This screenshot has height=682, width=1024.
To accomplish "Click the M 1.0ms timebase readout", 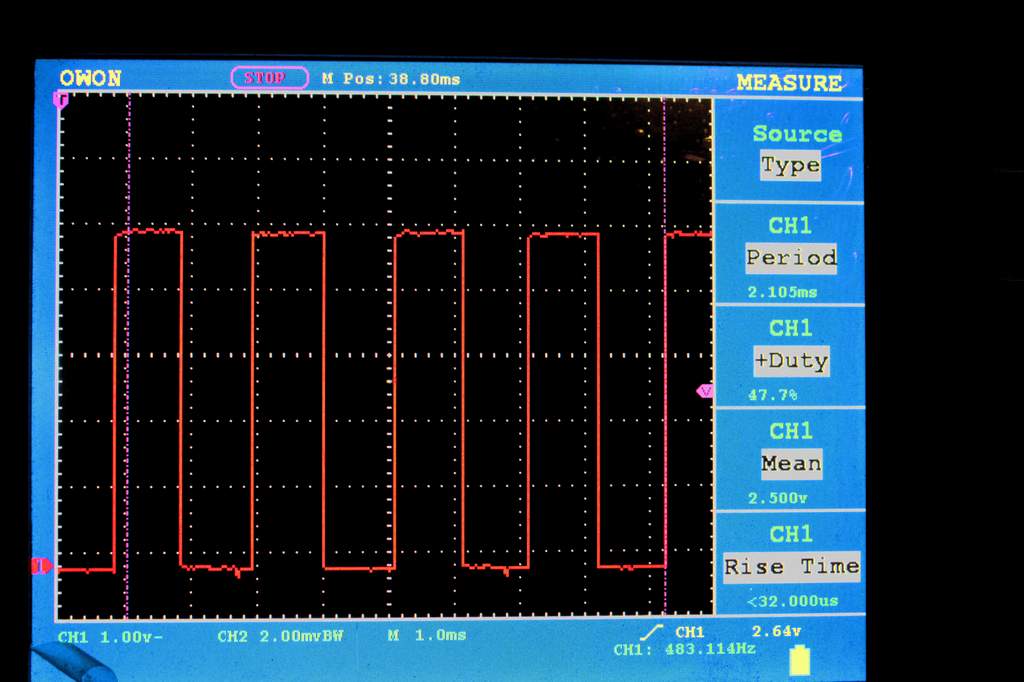I will pos(426,636).
